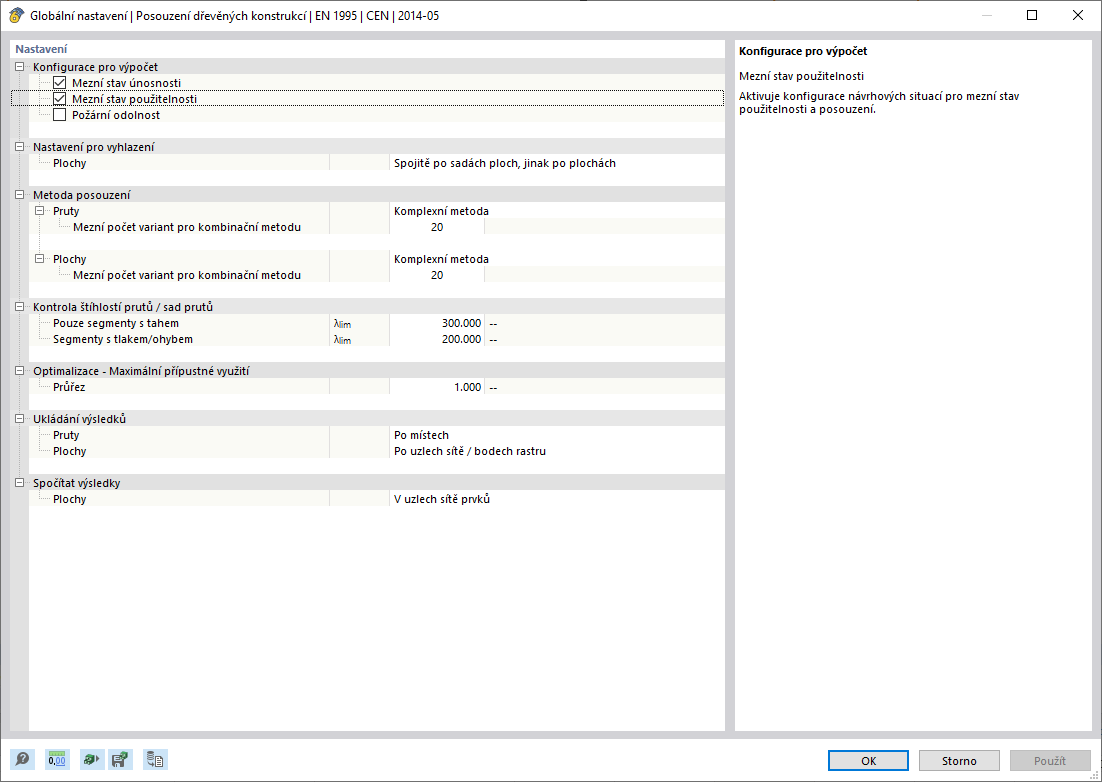Image resolution: width=1102 pixels, height=782 pixels.
Task: Open Po místech results storage value
Action: click(557, 435)
